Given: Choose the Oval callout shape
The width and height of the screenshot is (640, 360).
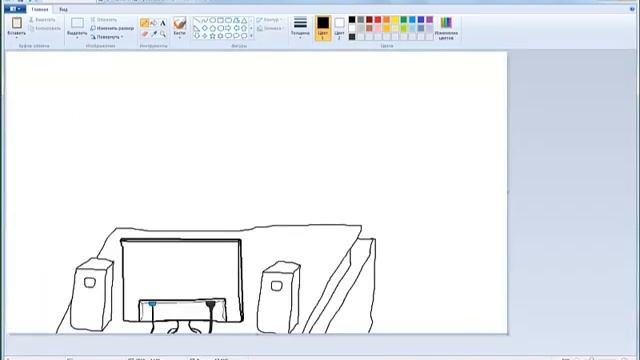Looking at the screenshot, I should (x=236, y=36).
